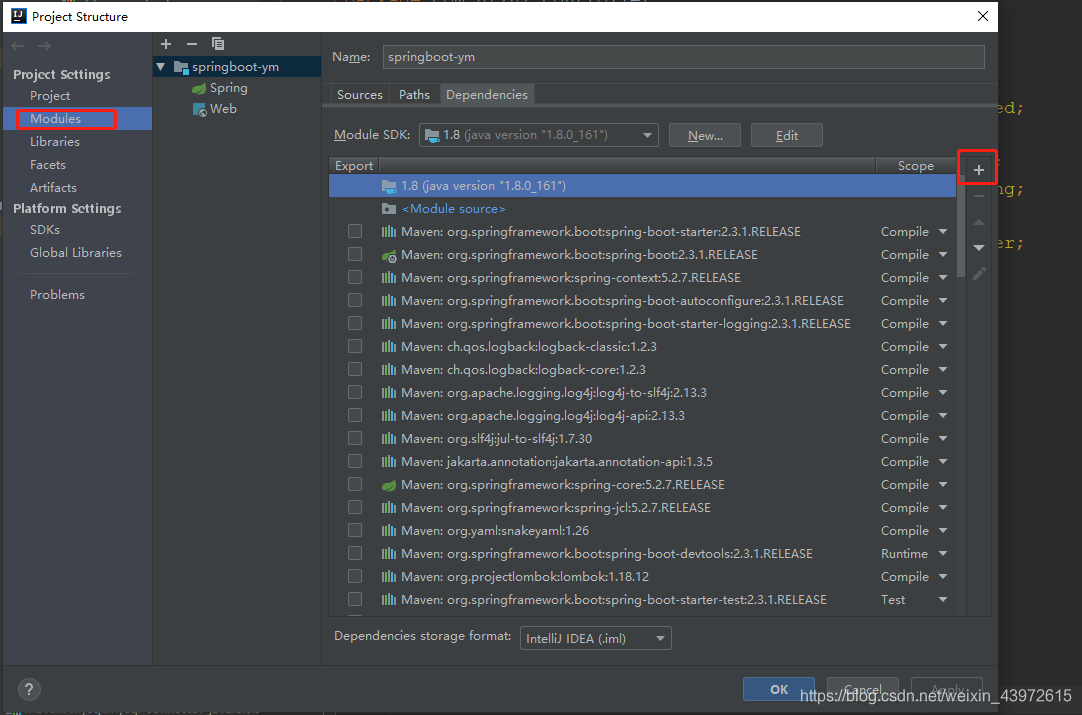Click the OK button

tap(778, 689)
